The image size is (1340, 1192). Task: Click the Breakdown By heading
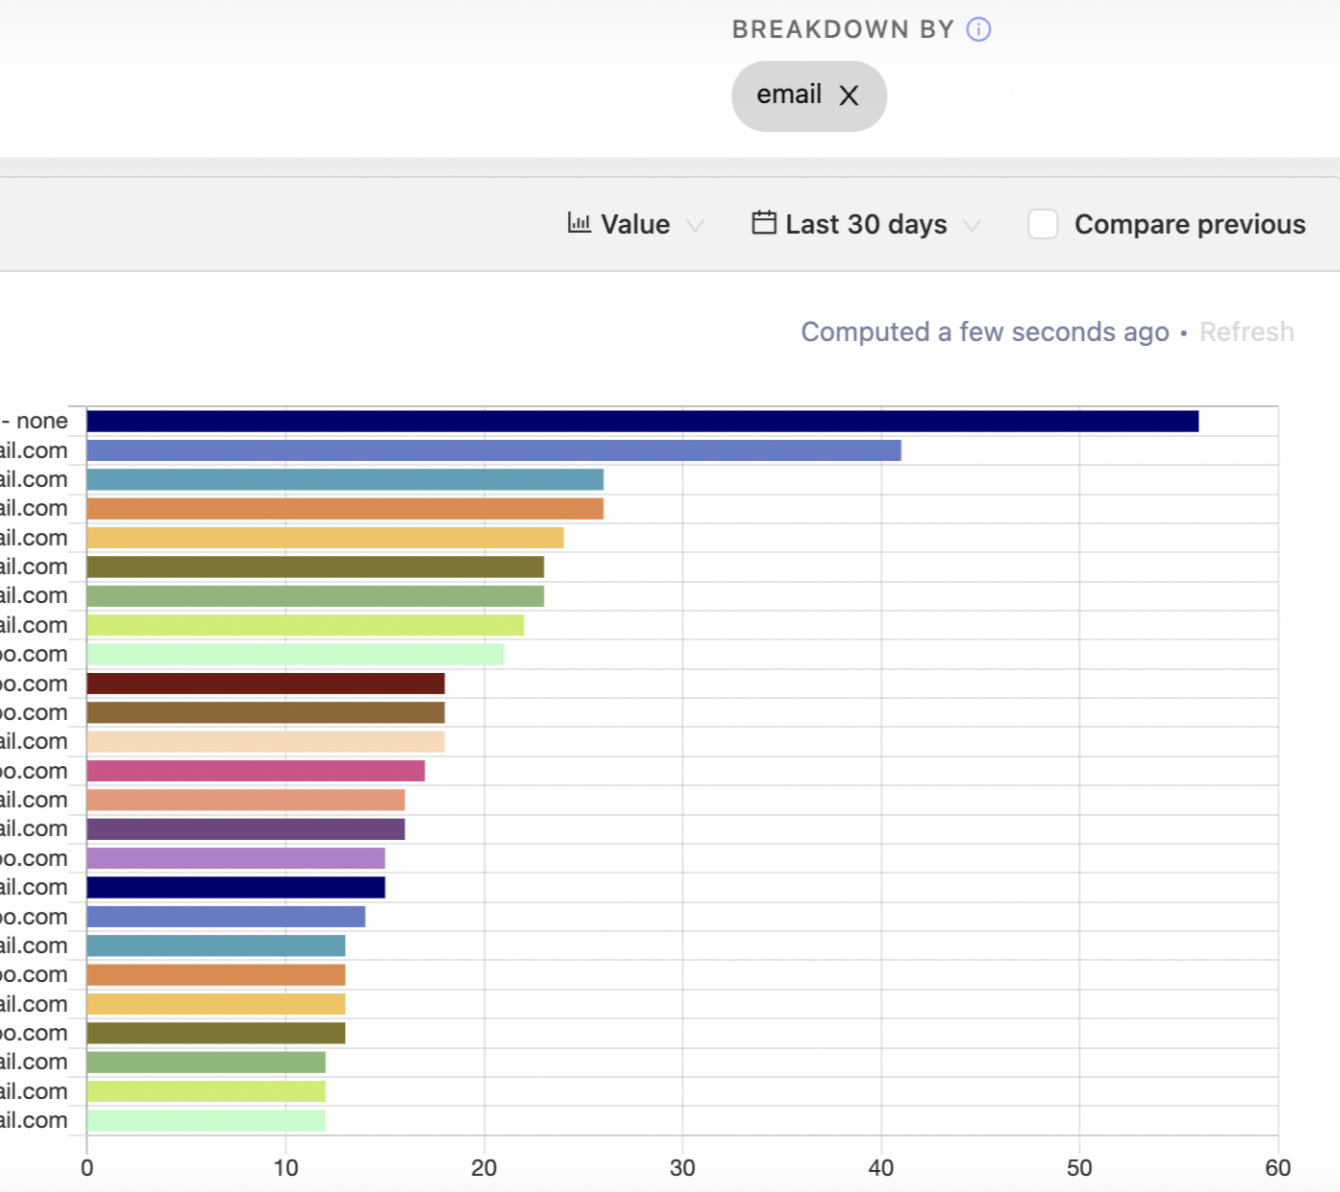click(842, 30)
